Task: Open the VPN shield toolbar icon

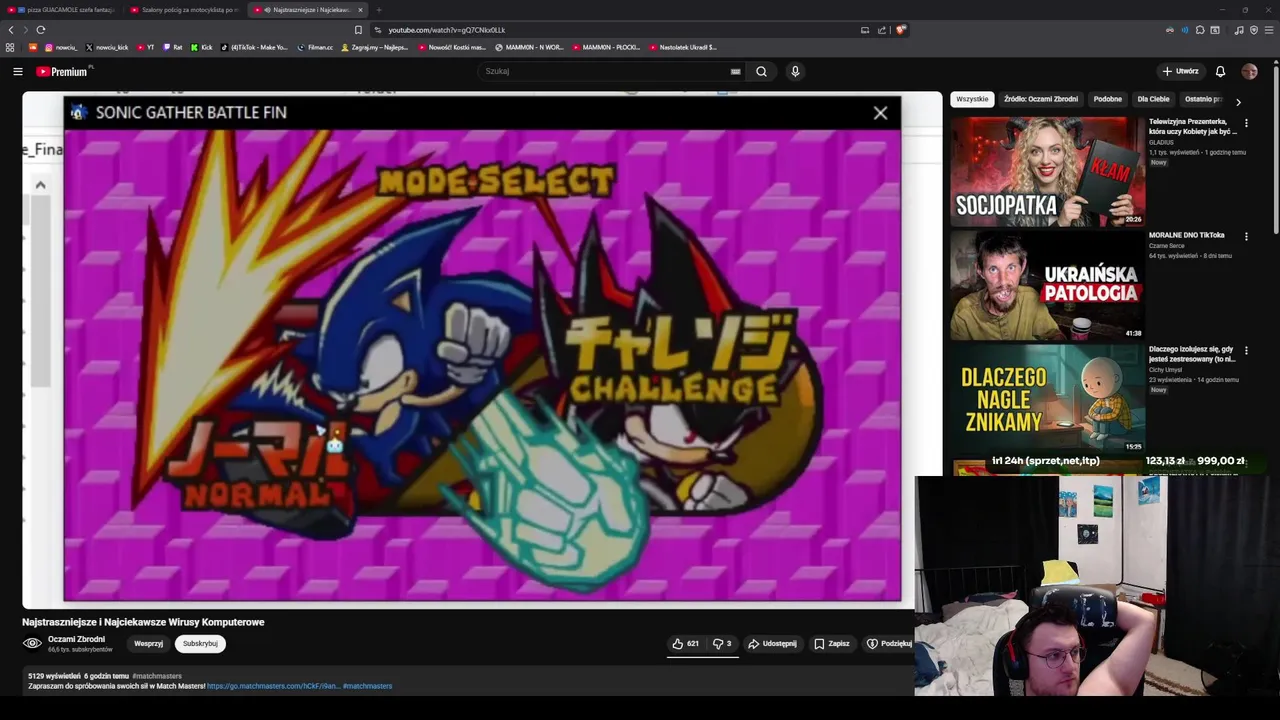Action: click(x=1254, y=30)
